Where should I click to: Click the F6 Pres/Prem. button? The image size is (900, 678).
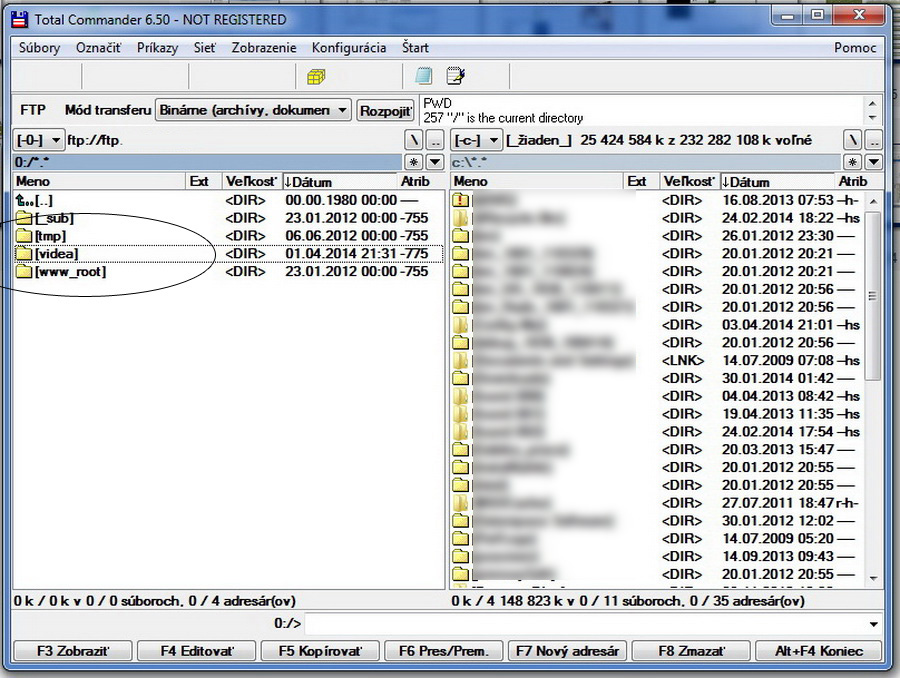click(444, 651)
